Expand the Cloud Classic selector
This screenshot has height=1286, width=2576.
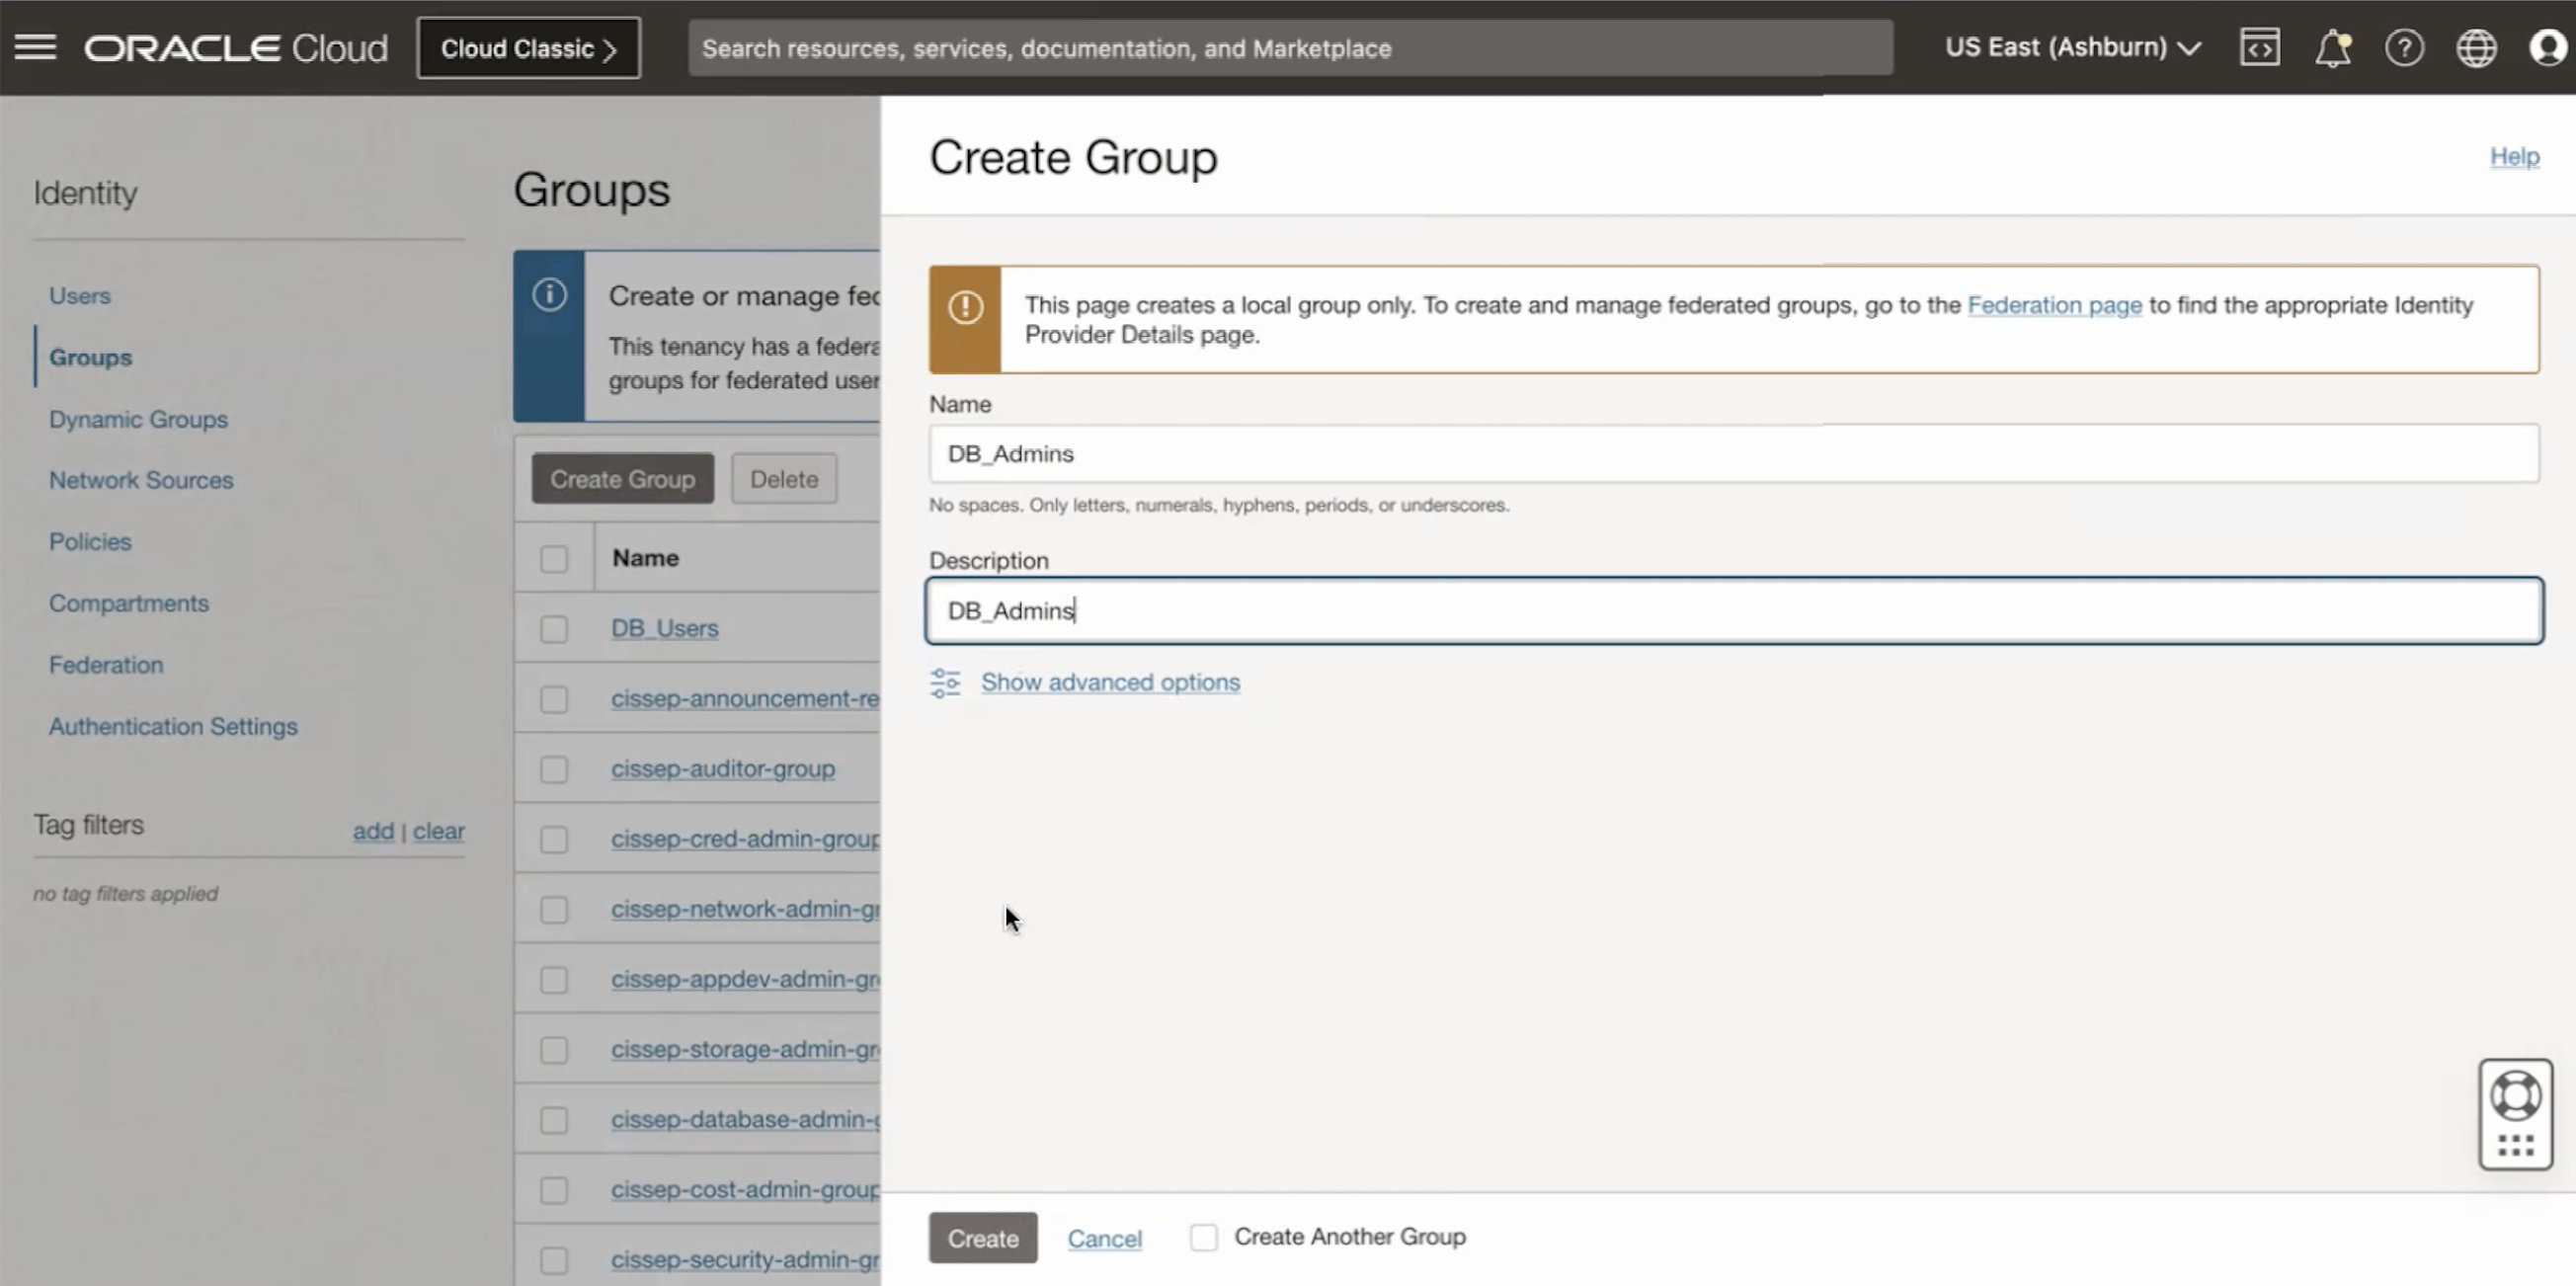(528, 47)
